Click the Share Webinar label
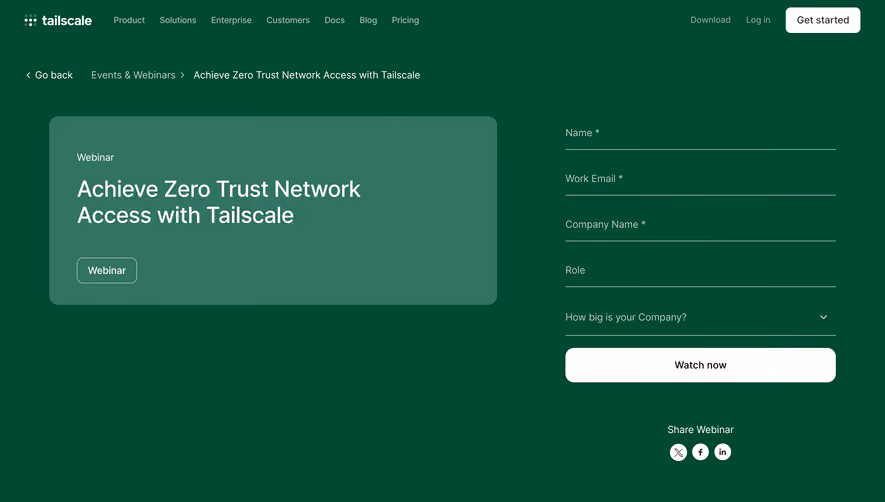885x502 pixels. 700,430
